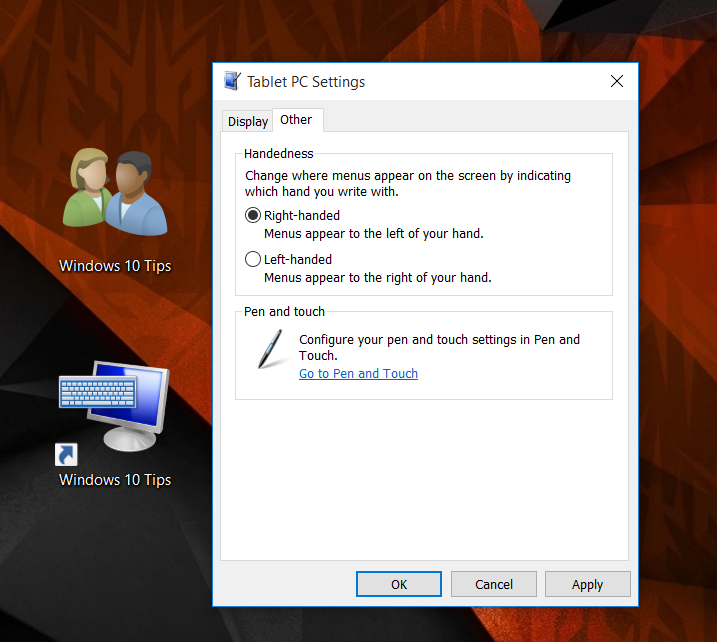Click the Apply button

tap(587, 584)
